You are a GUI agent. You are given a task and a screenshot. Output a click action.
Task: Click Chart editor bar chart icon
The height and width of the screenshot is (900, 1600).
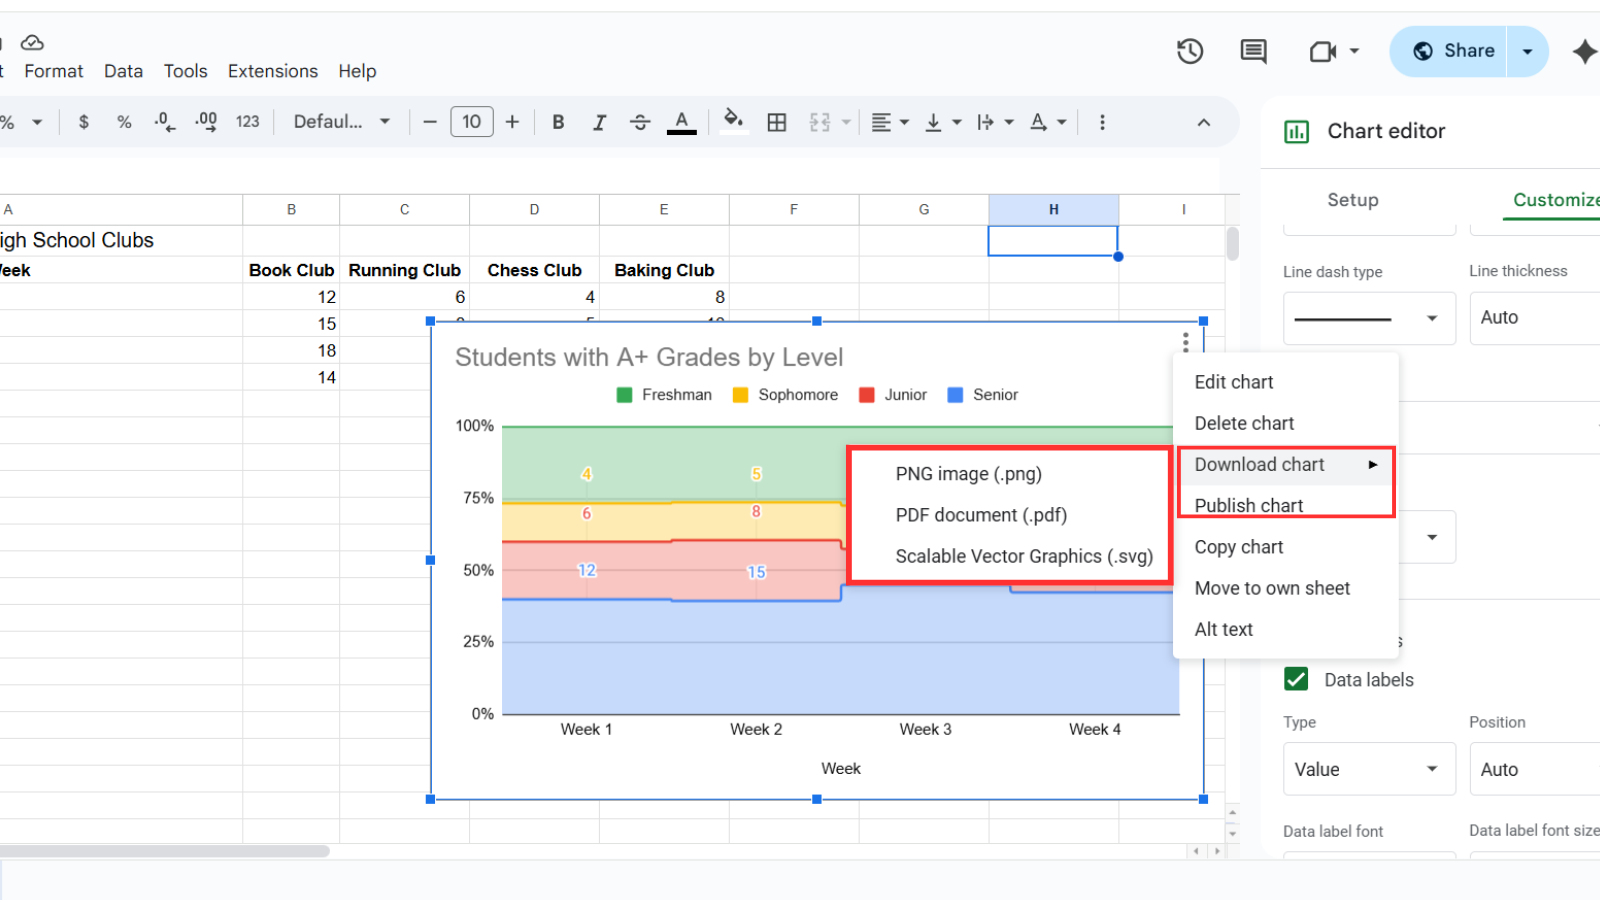1296,131
